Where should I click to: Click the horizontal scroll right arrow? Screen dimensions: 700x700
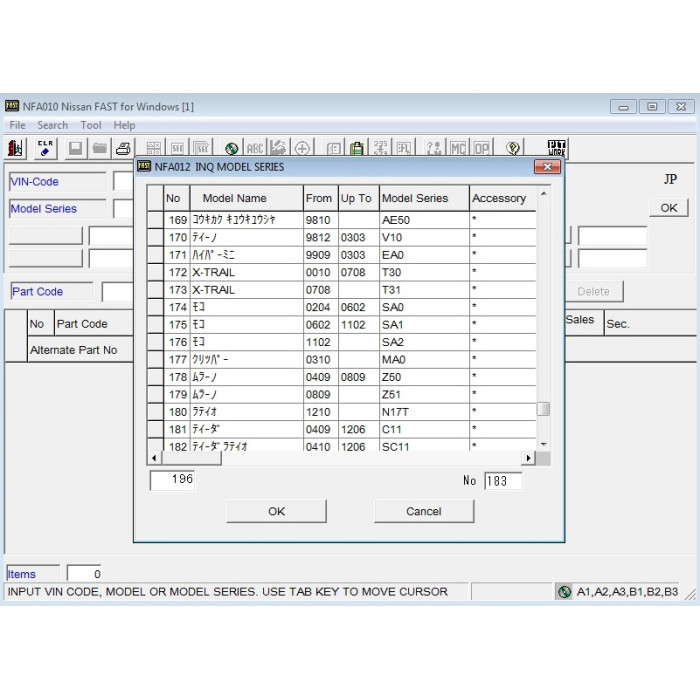coord(528,458)
